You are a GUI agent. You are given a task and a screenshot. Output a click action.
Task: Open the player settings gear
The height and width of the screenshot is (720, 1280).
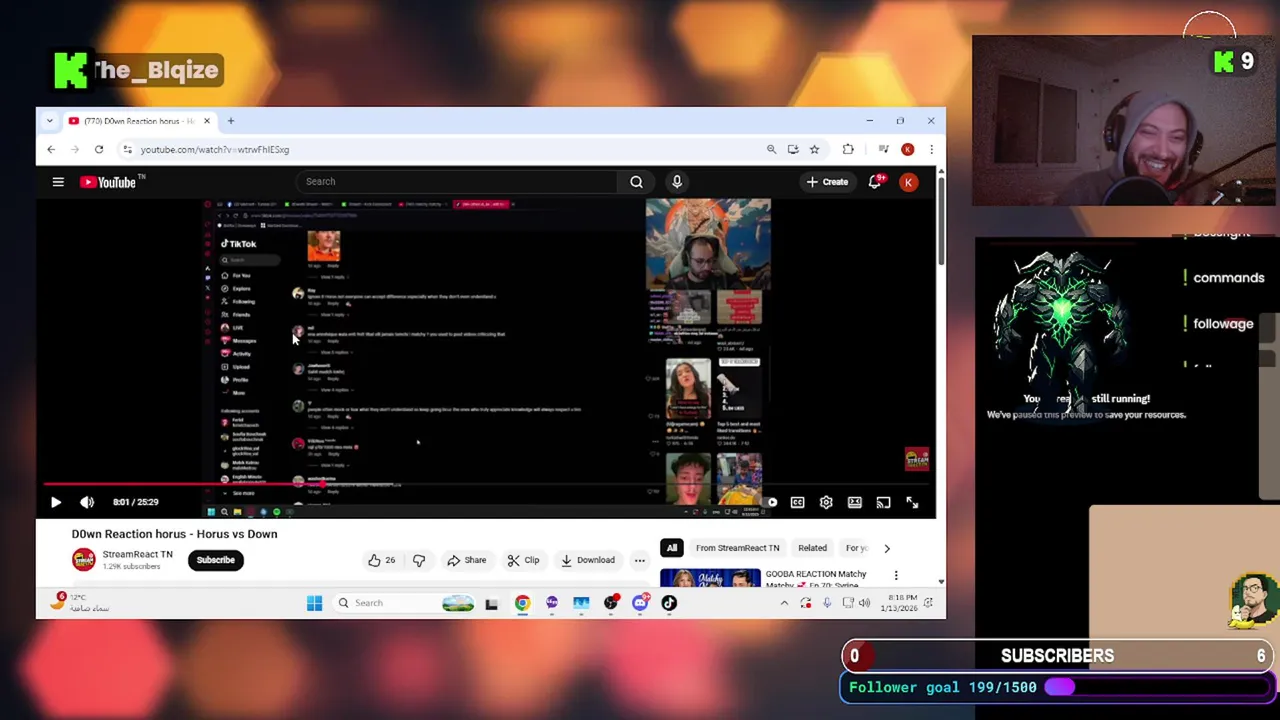click(826, 502)
